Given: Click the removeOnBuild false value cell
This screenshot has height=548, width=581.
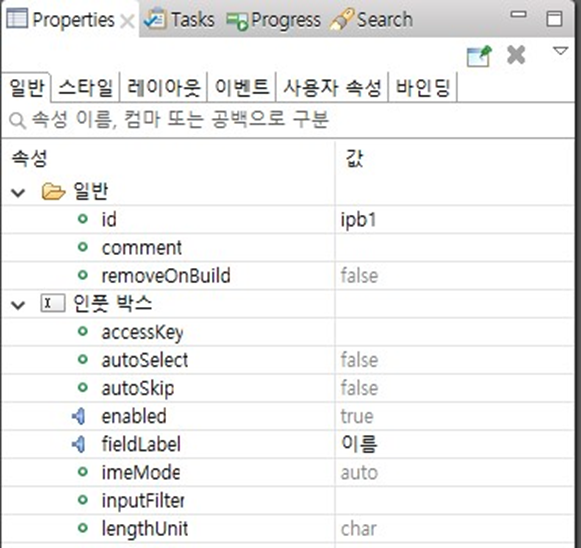Looking at the screenshot, I should (455, 276).
